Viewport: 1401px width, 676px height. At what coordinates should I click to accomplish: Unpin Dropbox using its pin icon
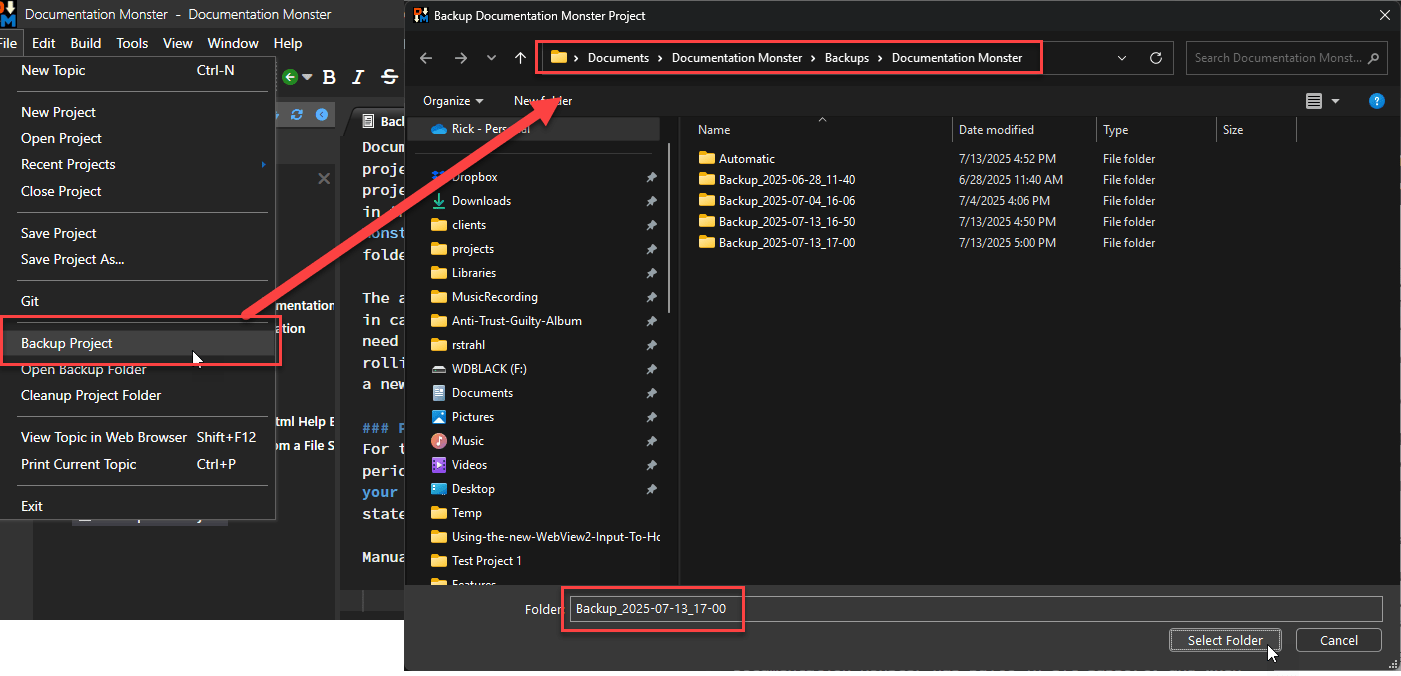651,177
